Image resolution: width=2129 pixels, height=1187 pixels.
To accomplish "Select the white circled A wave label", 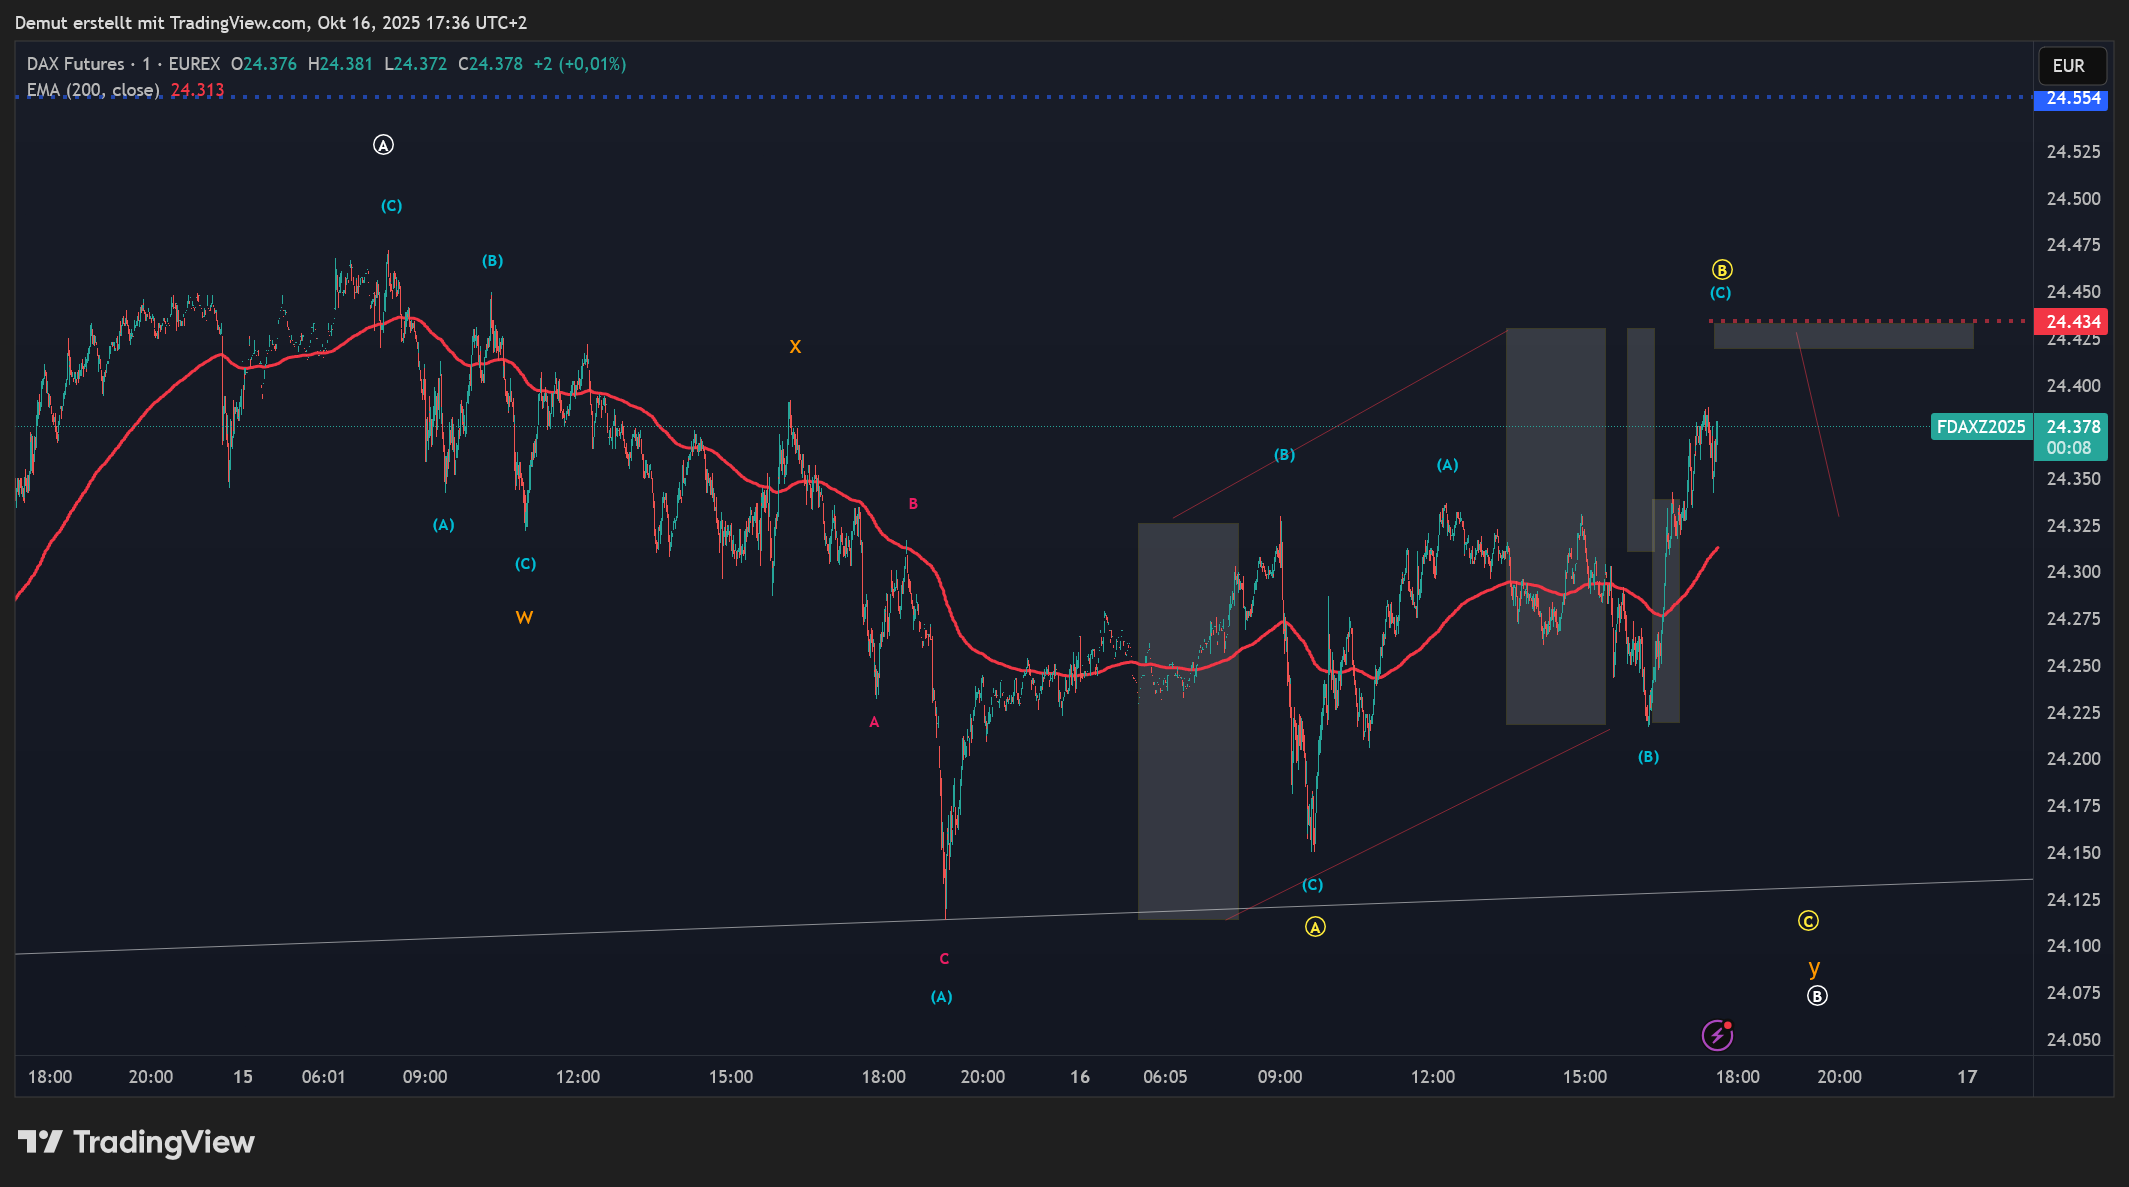I will [383, 145].
